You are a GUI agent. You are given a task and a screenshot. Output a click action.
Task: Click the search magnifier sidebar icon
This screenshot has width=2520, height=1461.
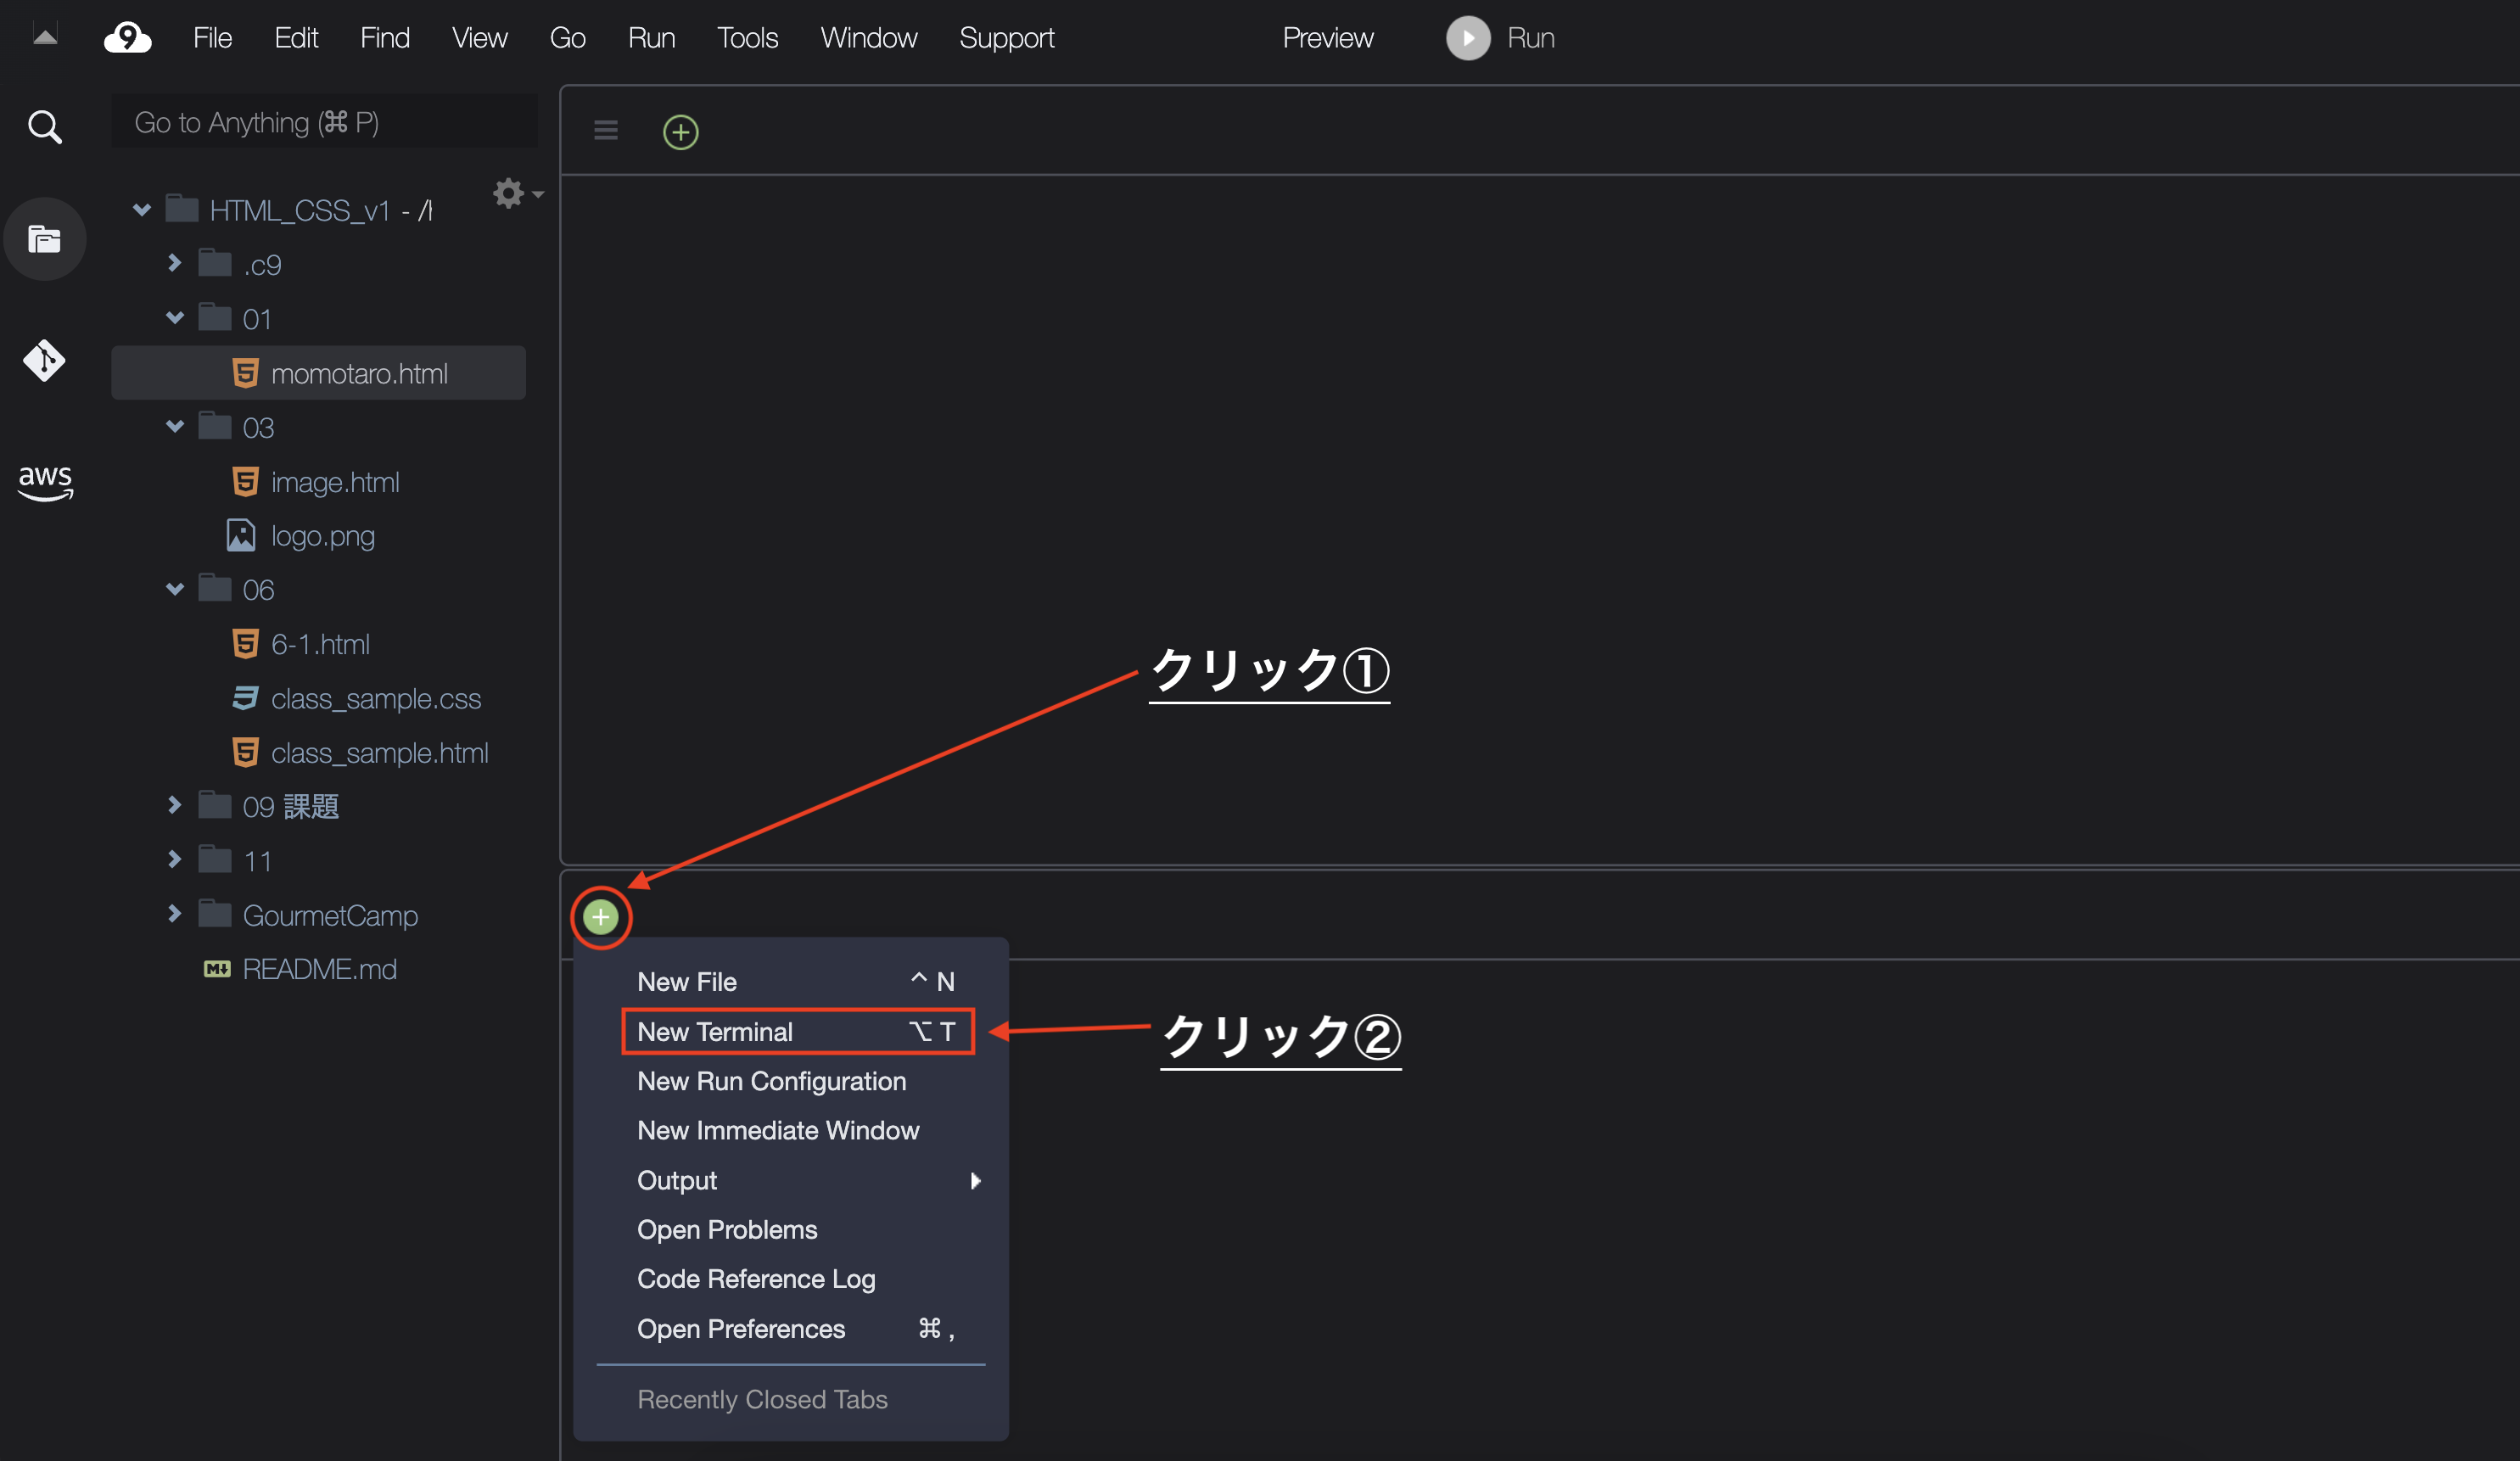pyautogui.click(x=44, y=127)
